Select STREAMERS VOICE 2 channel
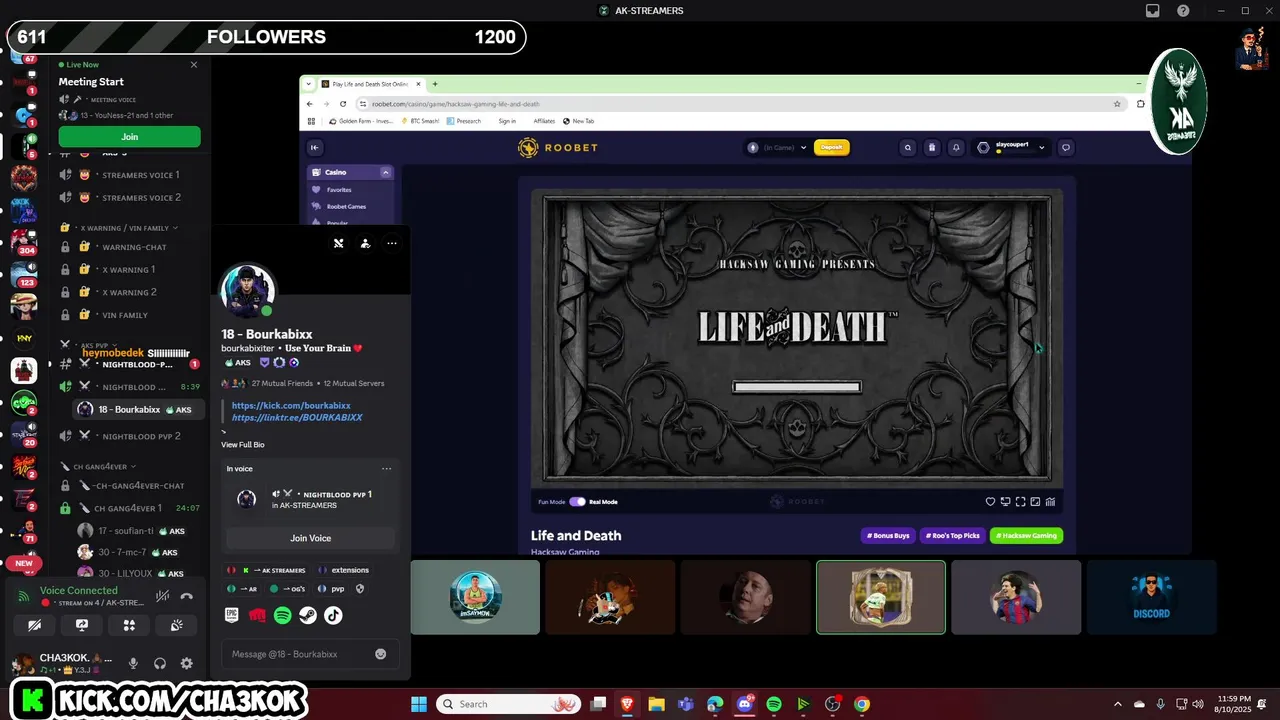This screenshot has width=1280, height=720. click(x=128, y=198)
